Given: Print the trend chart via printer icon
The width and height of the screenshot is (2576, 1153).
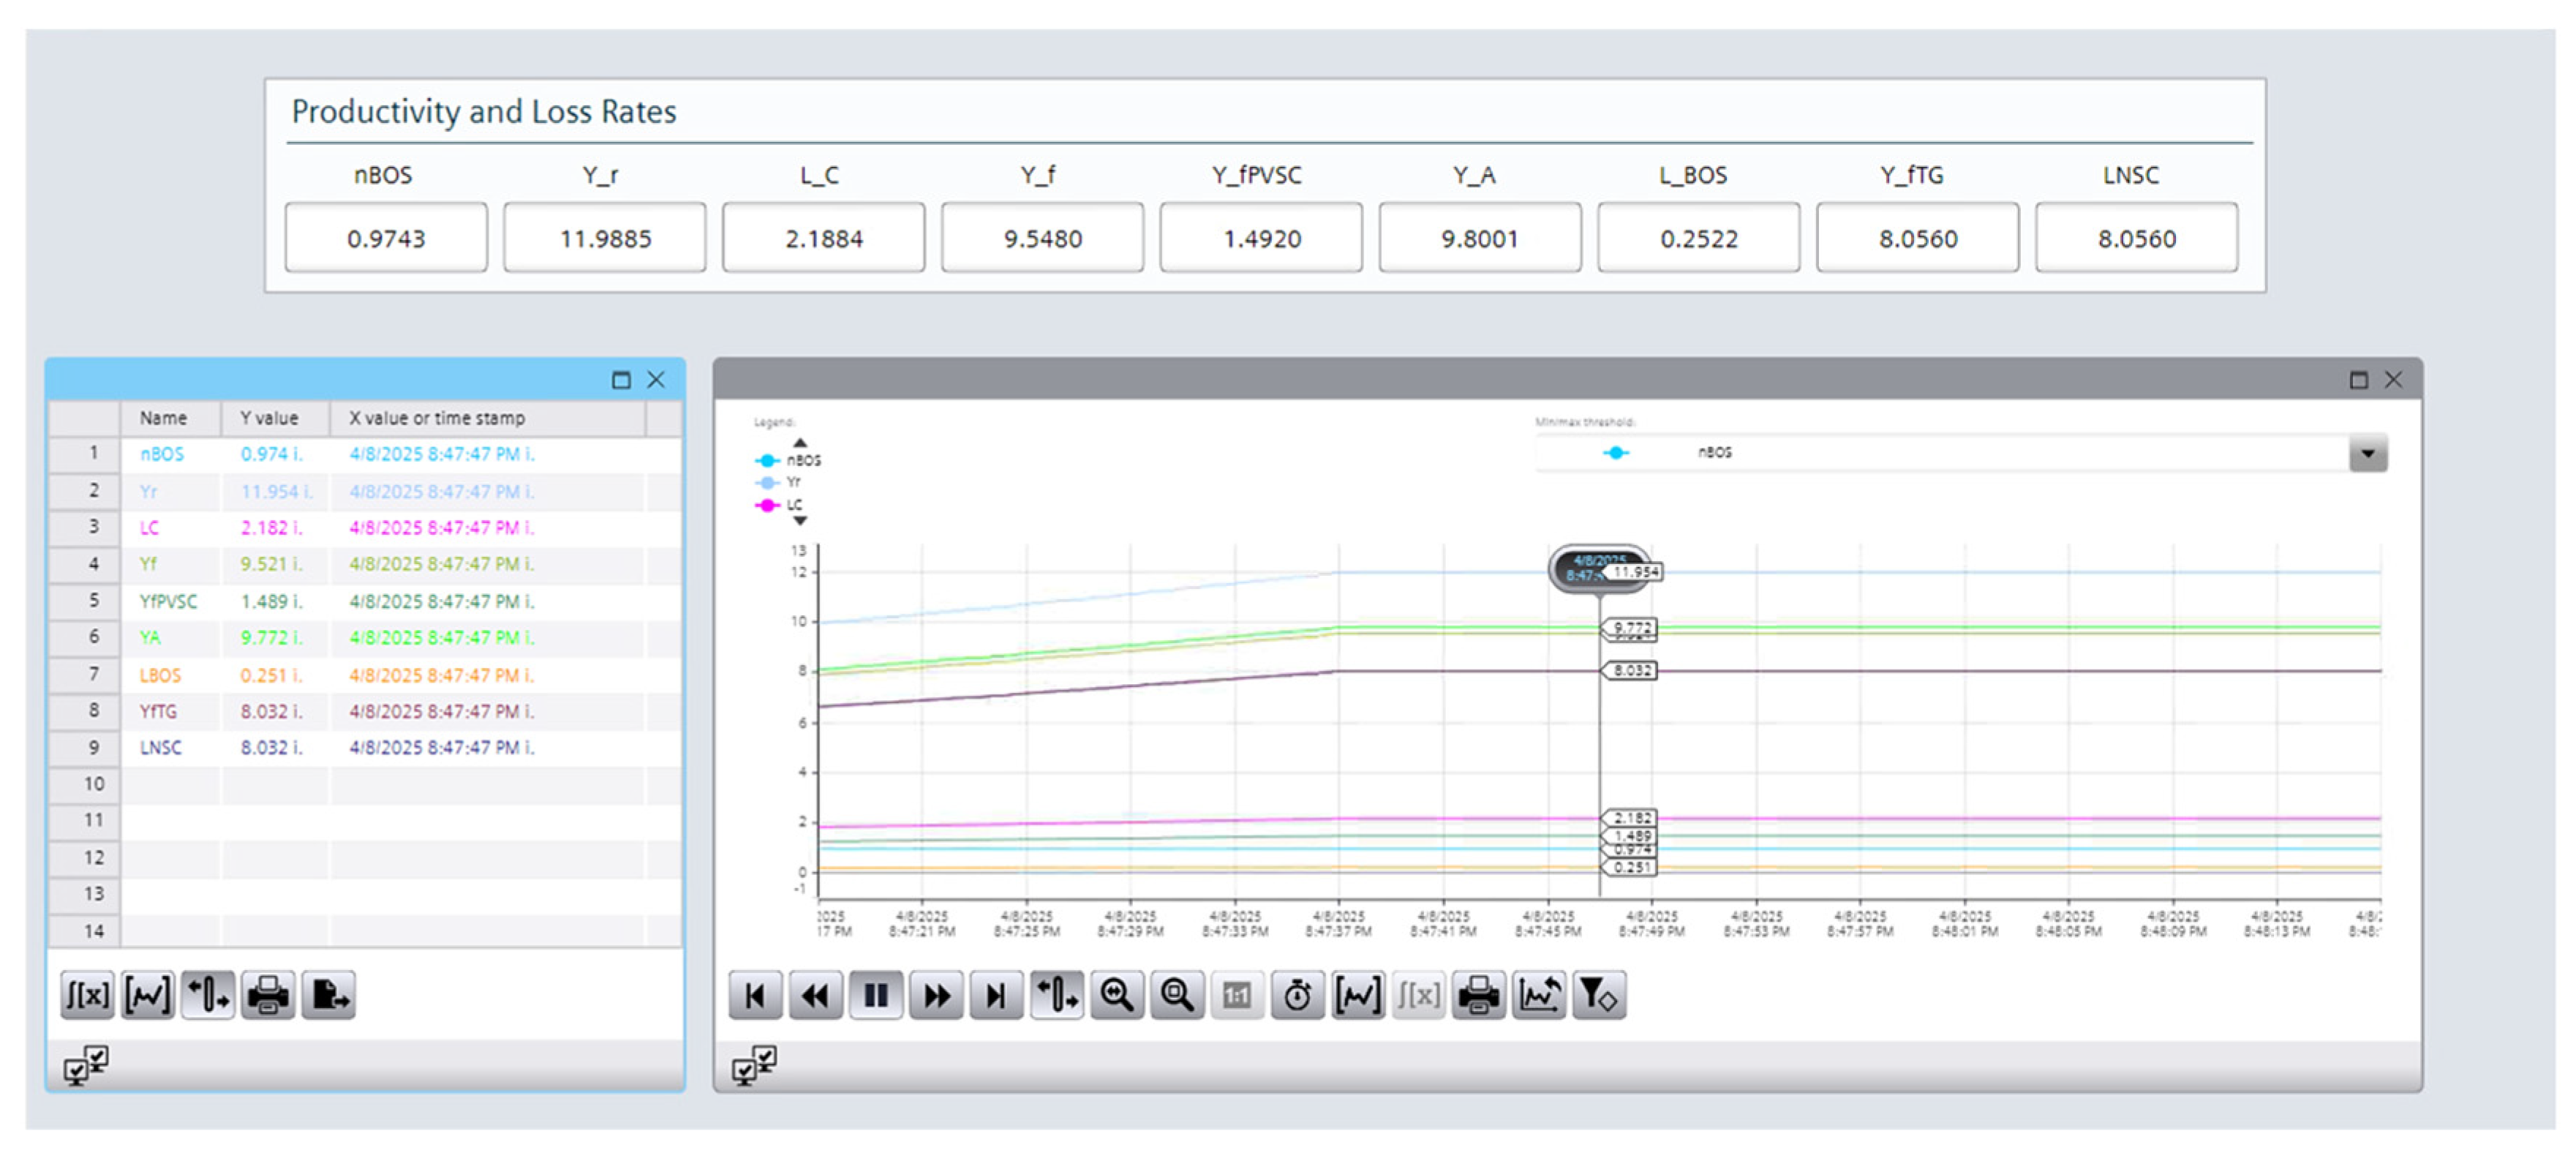Looking at the screenshot, I should [1478, 995].
